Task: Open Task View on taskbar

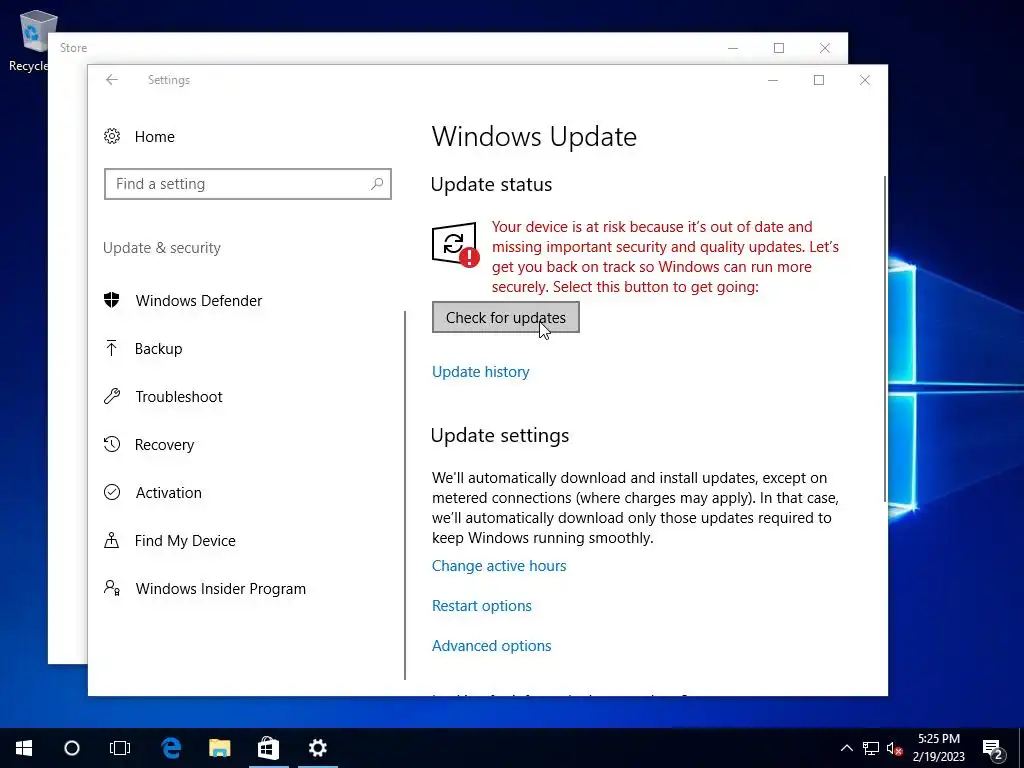Action: tap(120, 748)
